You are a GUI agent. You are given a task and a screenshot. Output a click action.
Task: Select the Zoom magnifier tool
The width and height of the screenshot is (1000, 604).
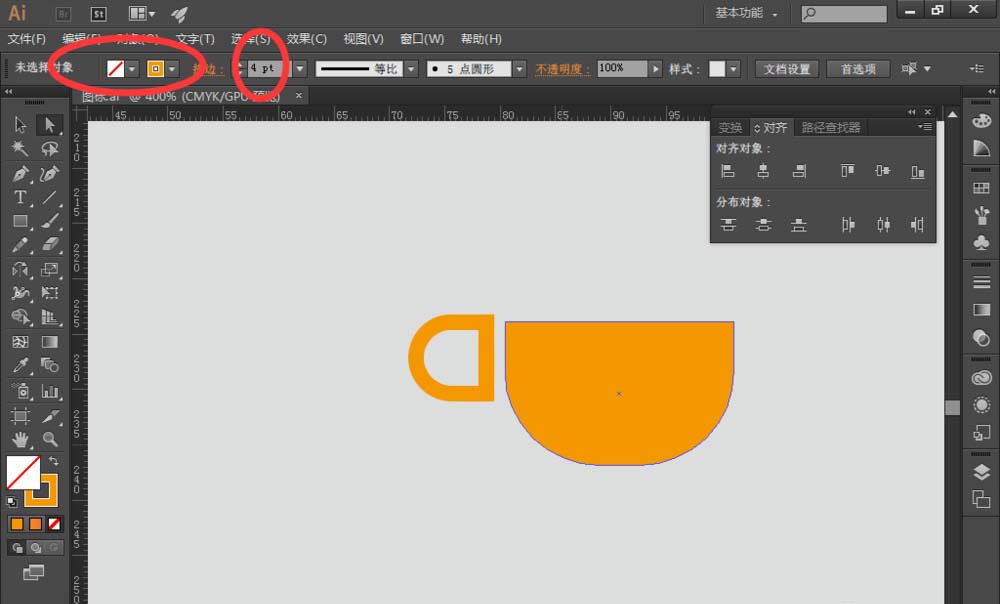(49, 439)
